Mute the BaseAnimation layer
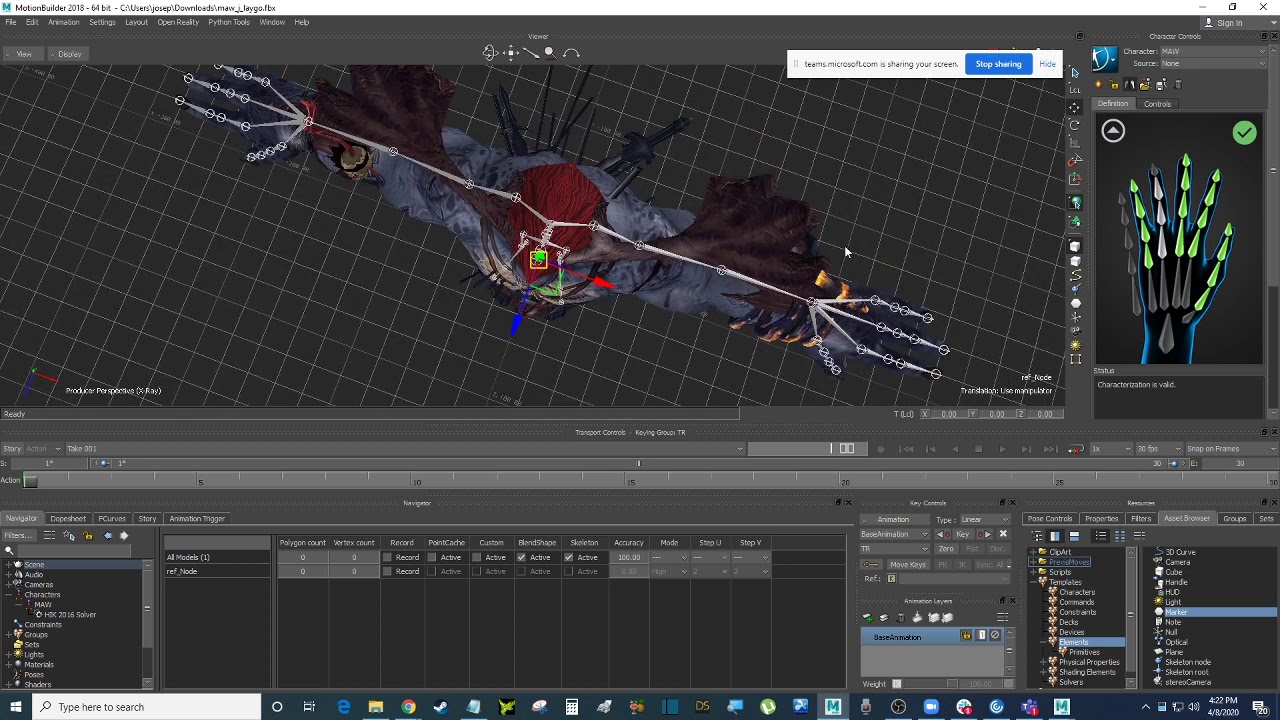The image size is (1280, 720). [995, 634]
